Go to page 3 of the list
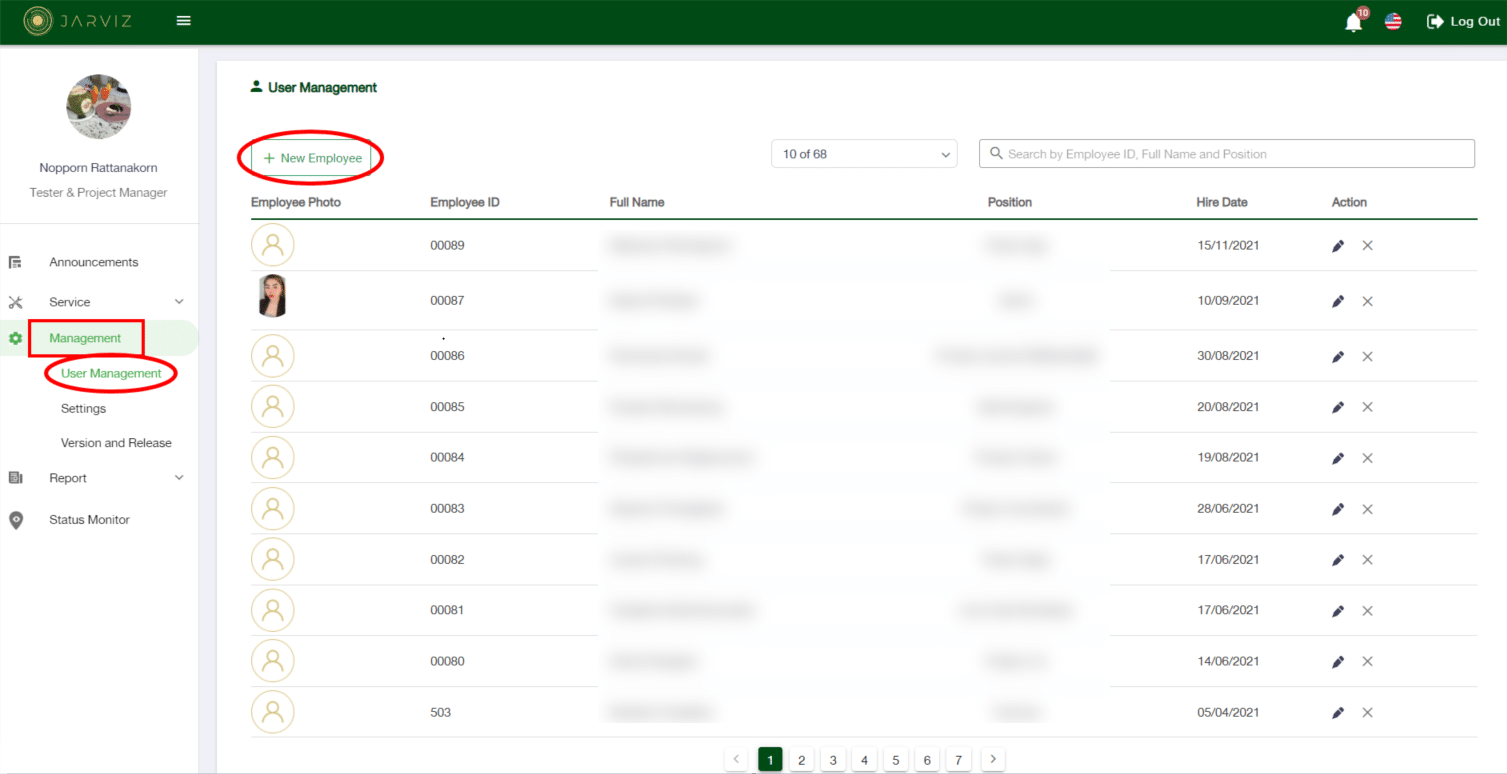Screen dimensions: 1507x774 832,760
